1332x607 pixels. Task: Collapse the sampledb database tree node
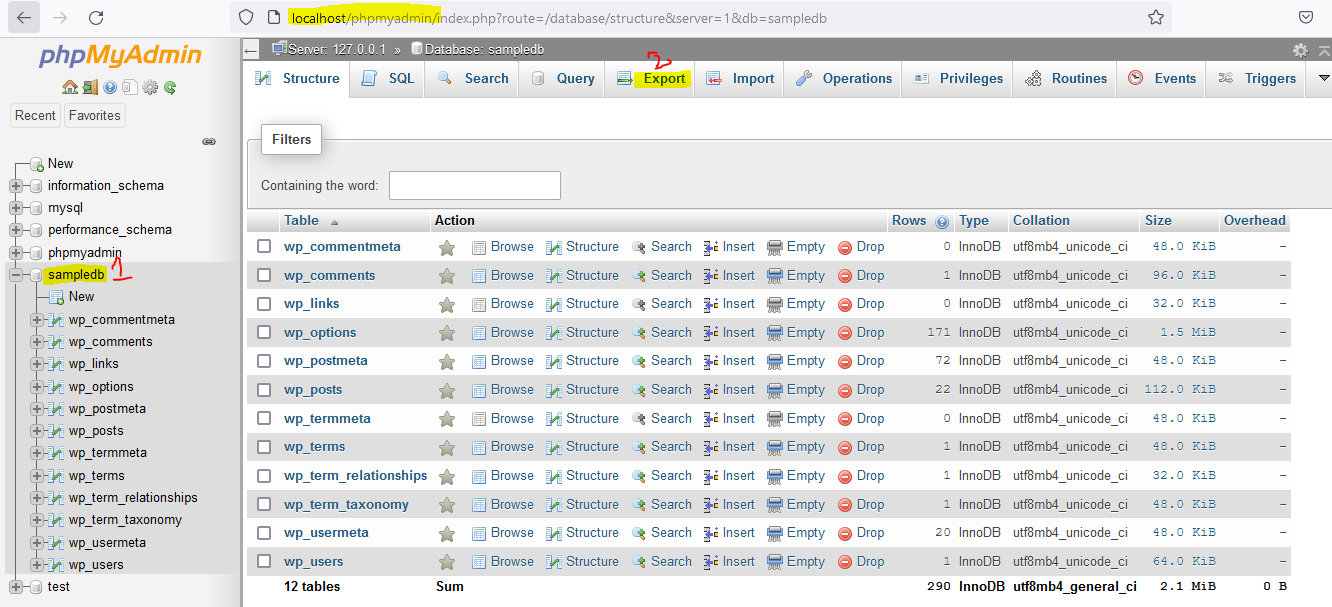point(15,275)
